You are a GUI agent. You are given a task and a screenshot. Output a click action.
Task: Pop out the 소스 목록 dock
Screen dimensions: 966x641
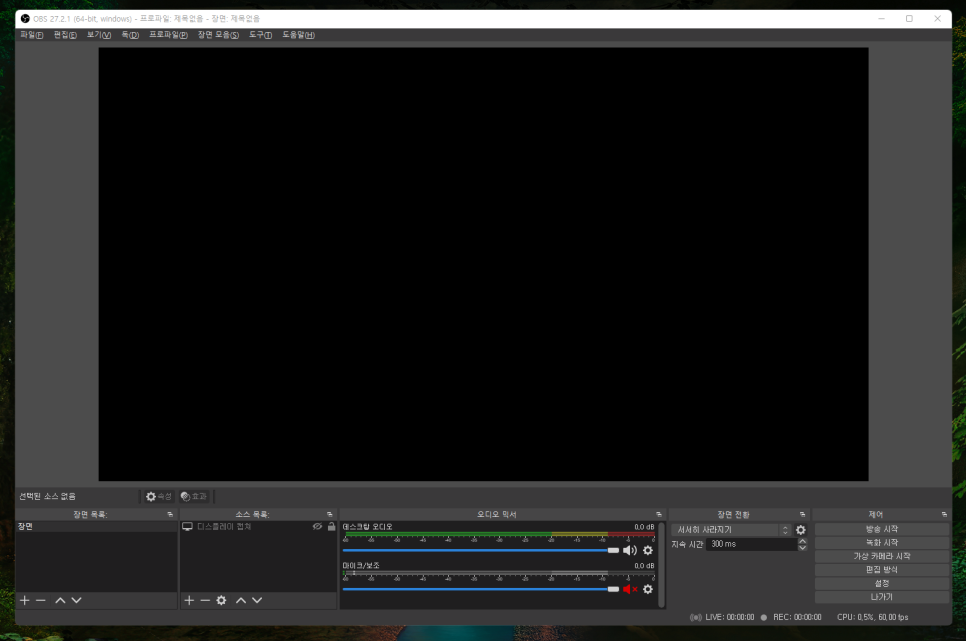coord(330,514)
